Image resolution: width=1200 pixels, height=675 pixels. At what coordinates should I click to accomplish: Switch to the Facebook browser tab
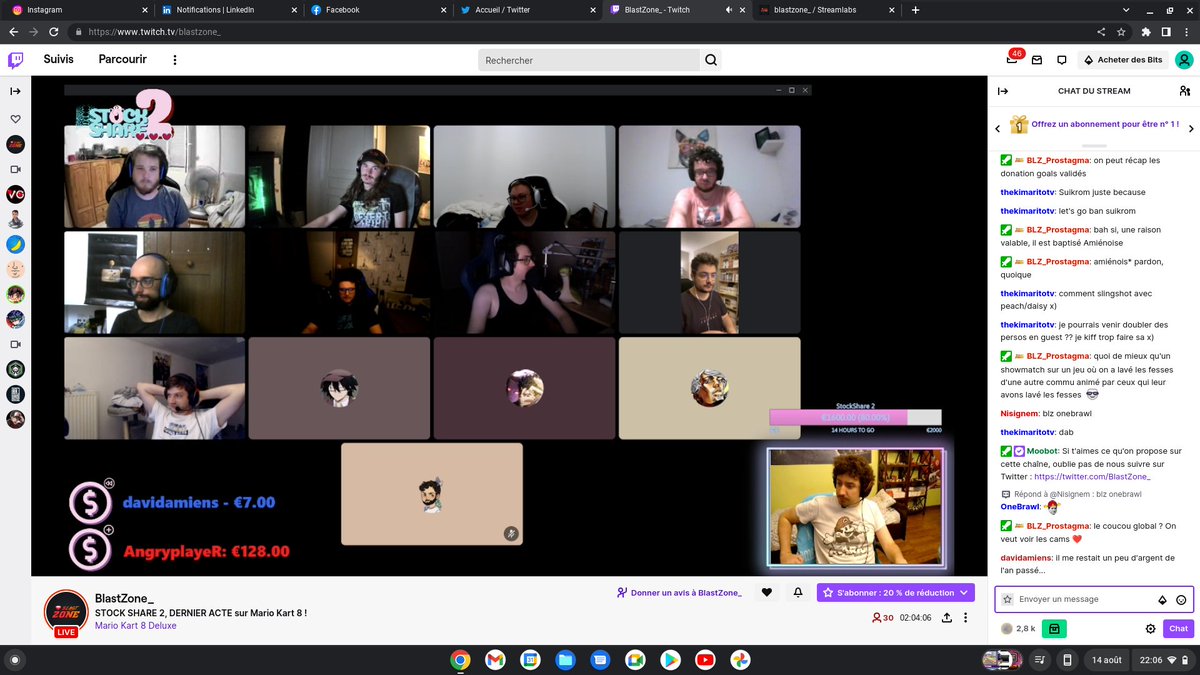(x=376, y=10)
